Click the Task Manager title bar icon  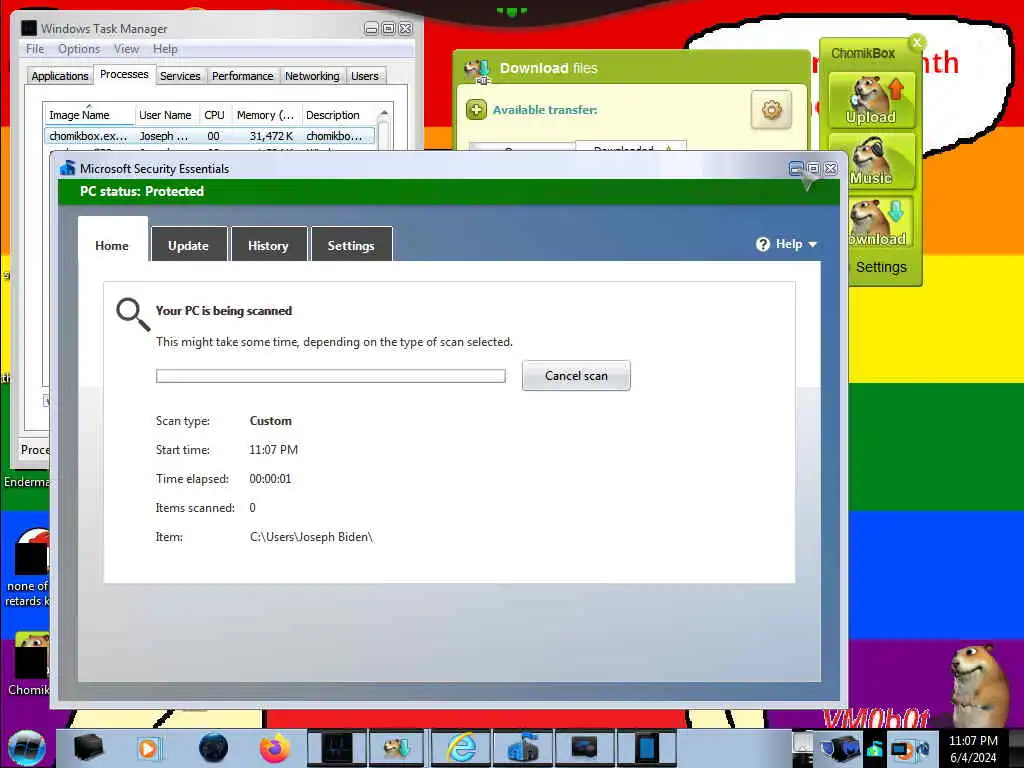coord(29,28)
